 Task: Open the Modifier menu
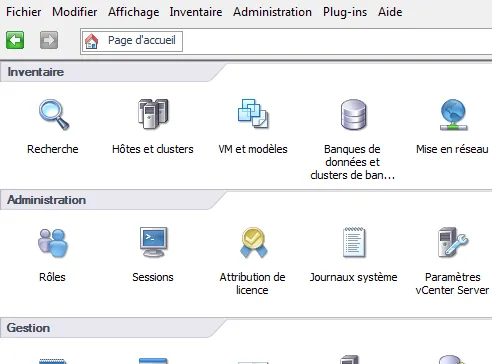point(75,12)
